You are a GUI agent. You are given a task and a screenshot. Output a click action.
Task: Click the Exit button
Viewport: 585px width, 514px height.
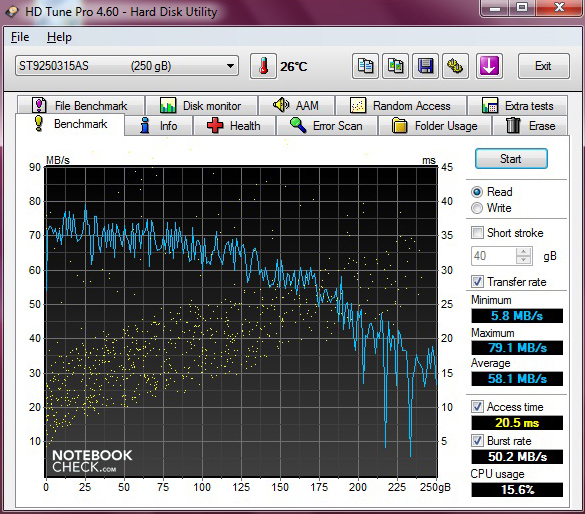click(x=543, y=66)
